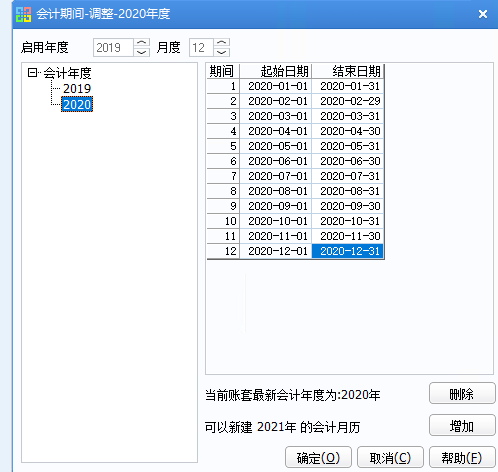The height and width of the screenshot is (472, 498).
Task: Increase the 启用年度 spinner value
Action: pos(142,43)
